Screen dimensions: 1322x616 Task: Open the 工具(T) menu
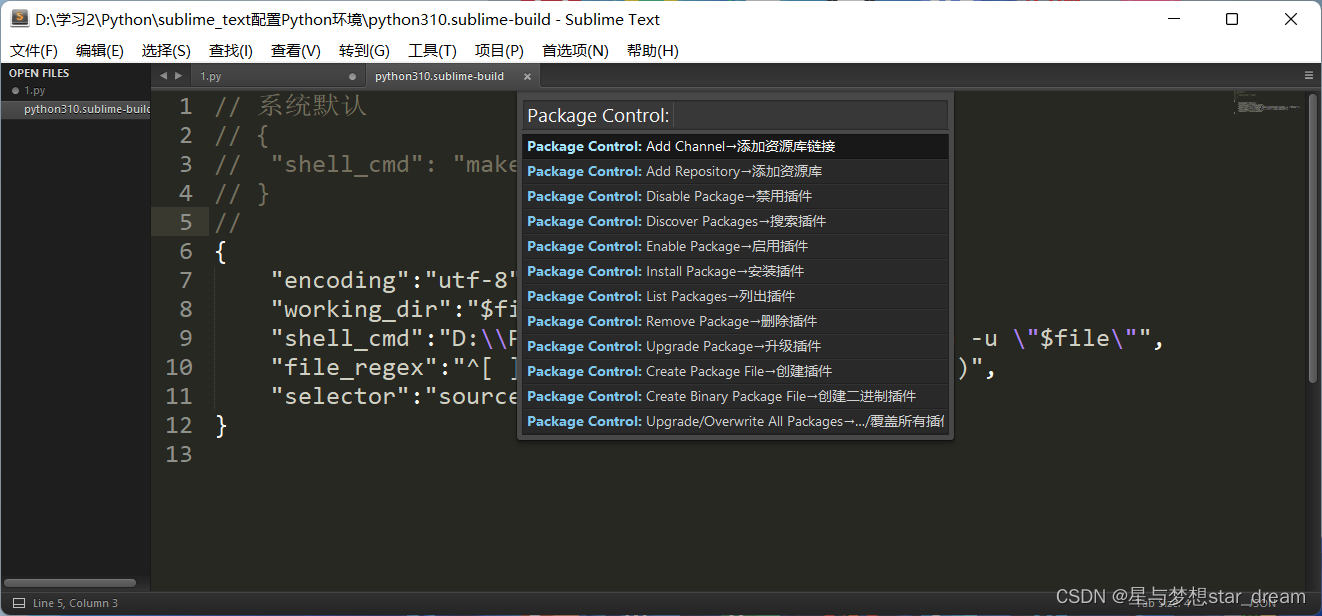(x=432, y=50)
